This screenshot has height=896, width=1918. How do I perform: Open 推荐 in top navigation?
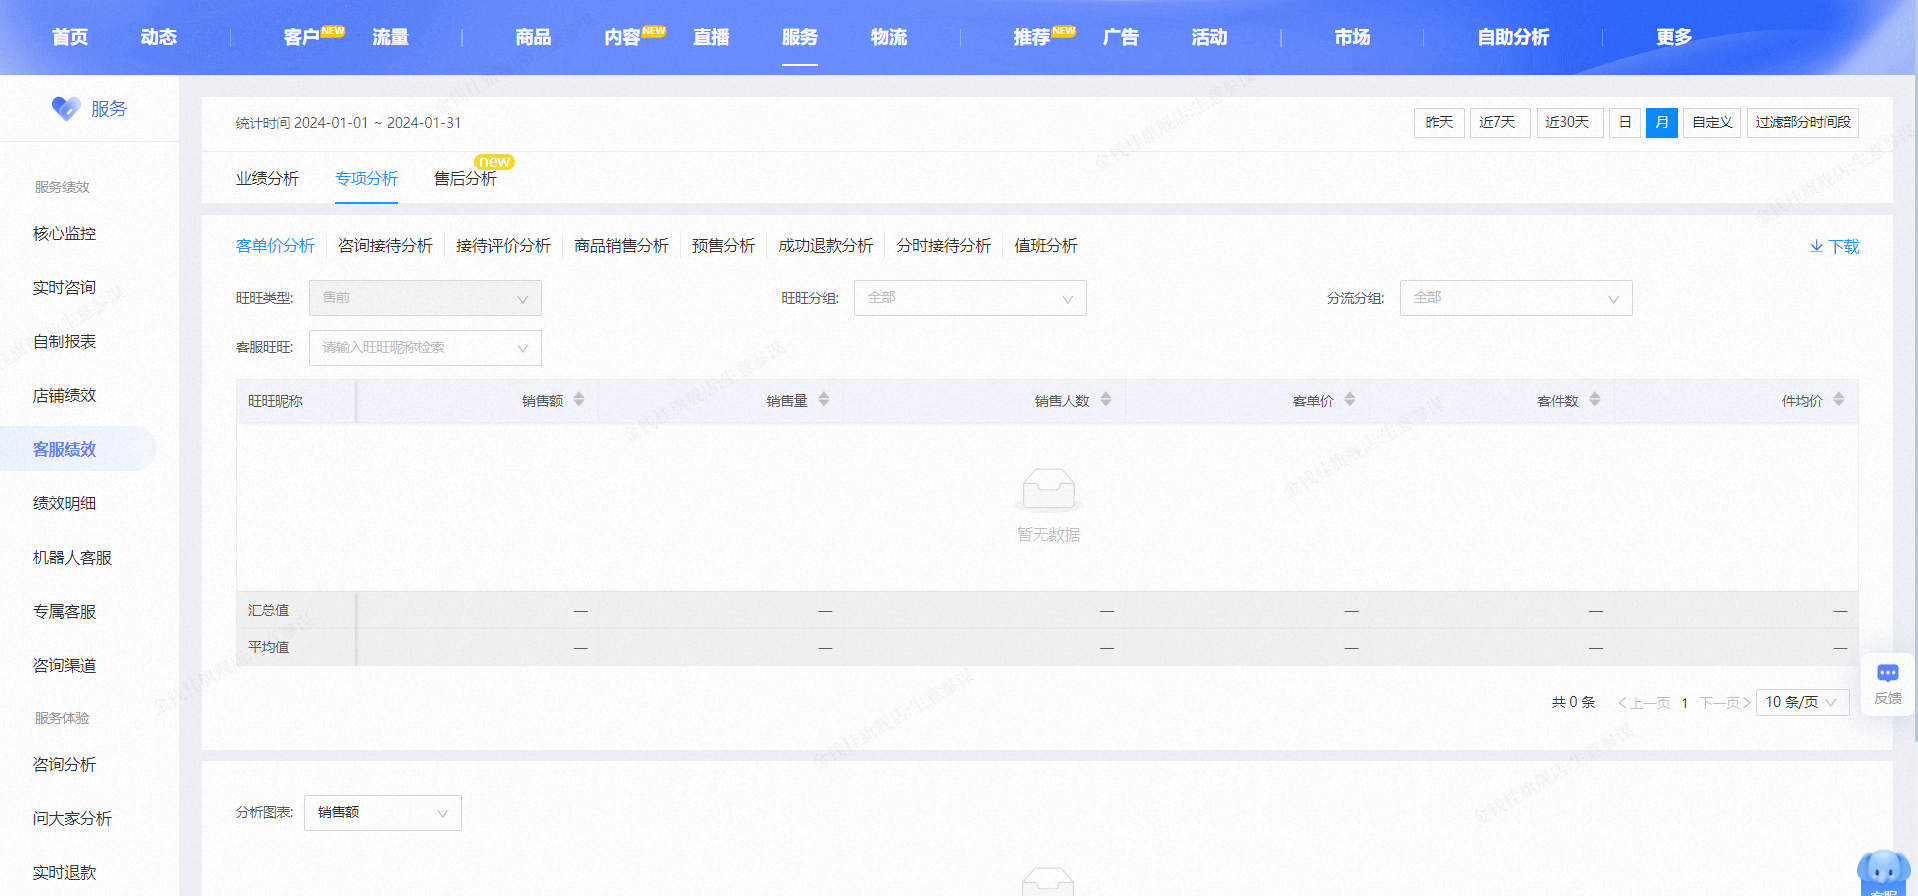tap(1032, 37)
